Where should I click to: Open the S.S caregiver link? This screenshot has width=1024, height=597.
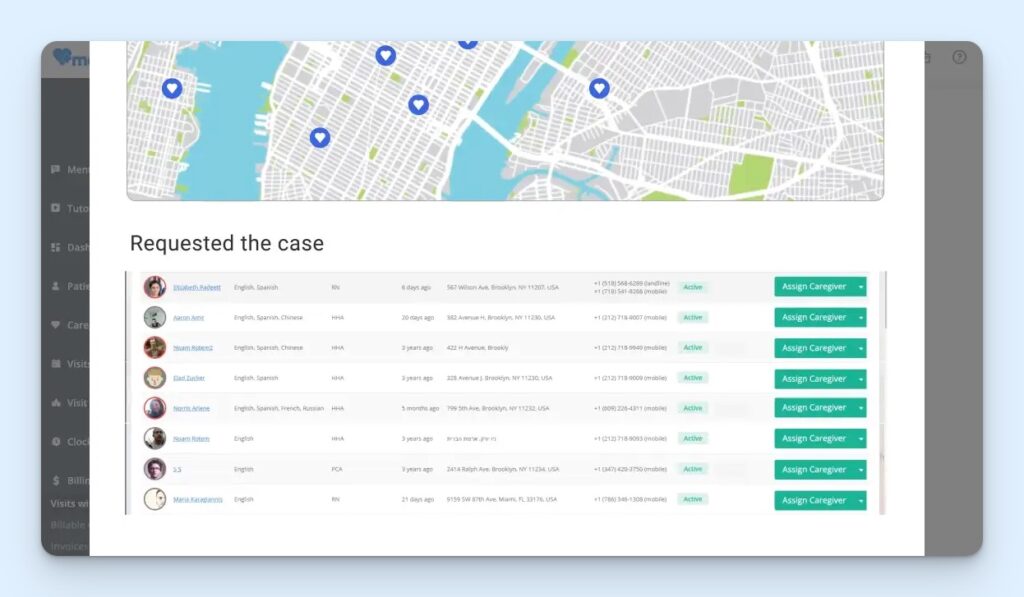[x=177, y=470]
